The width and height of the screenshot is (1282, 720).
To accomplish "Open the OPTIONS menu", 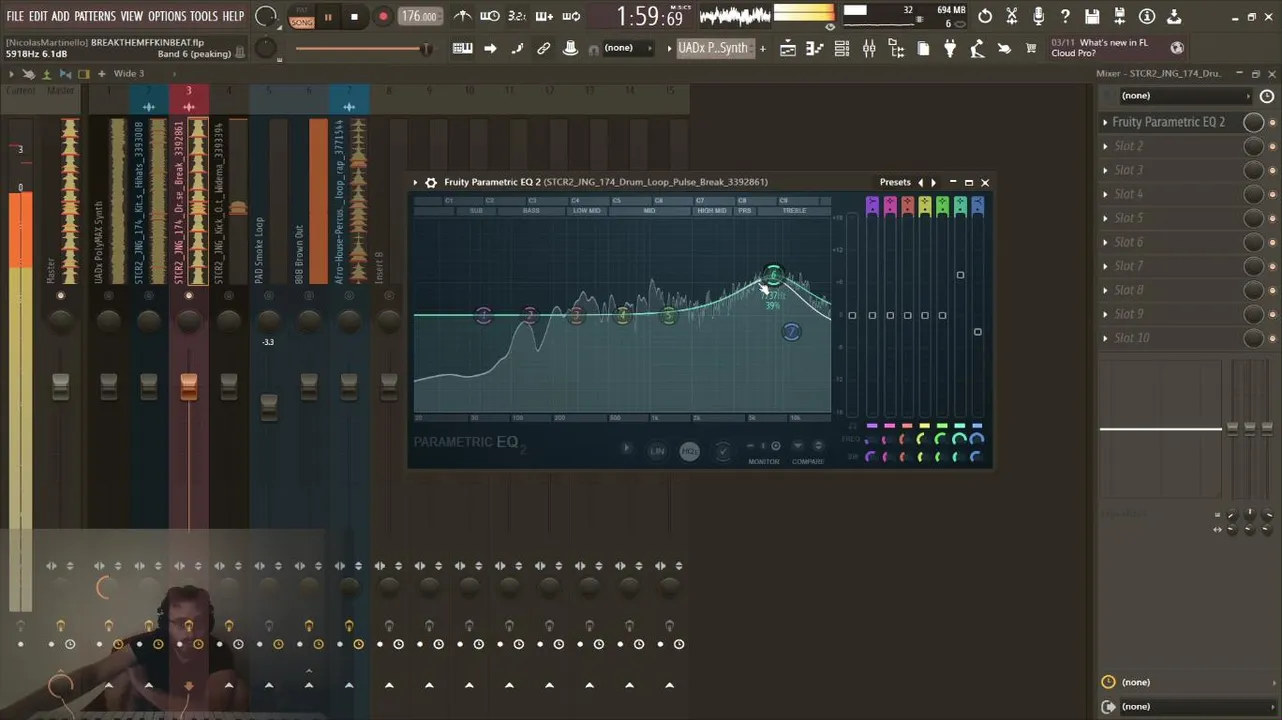I will click(167, 16).
